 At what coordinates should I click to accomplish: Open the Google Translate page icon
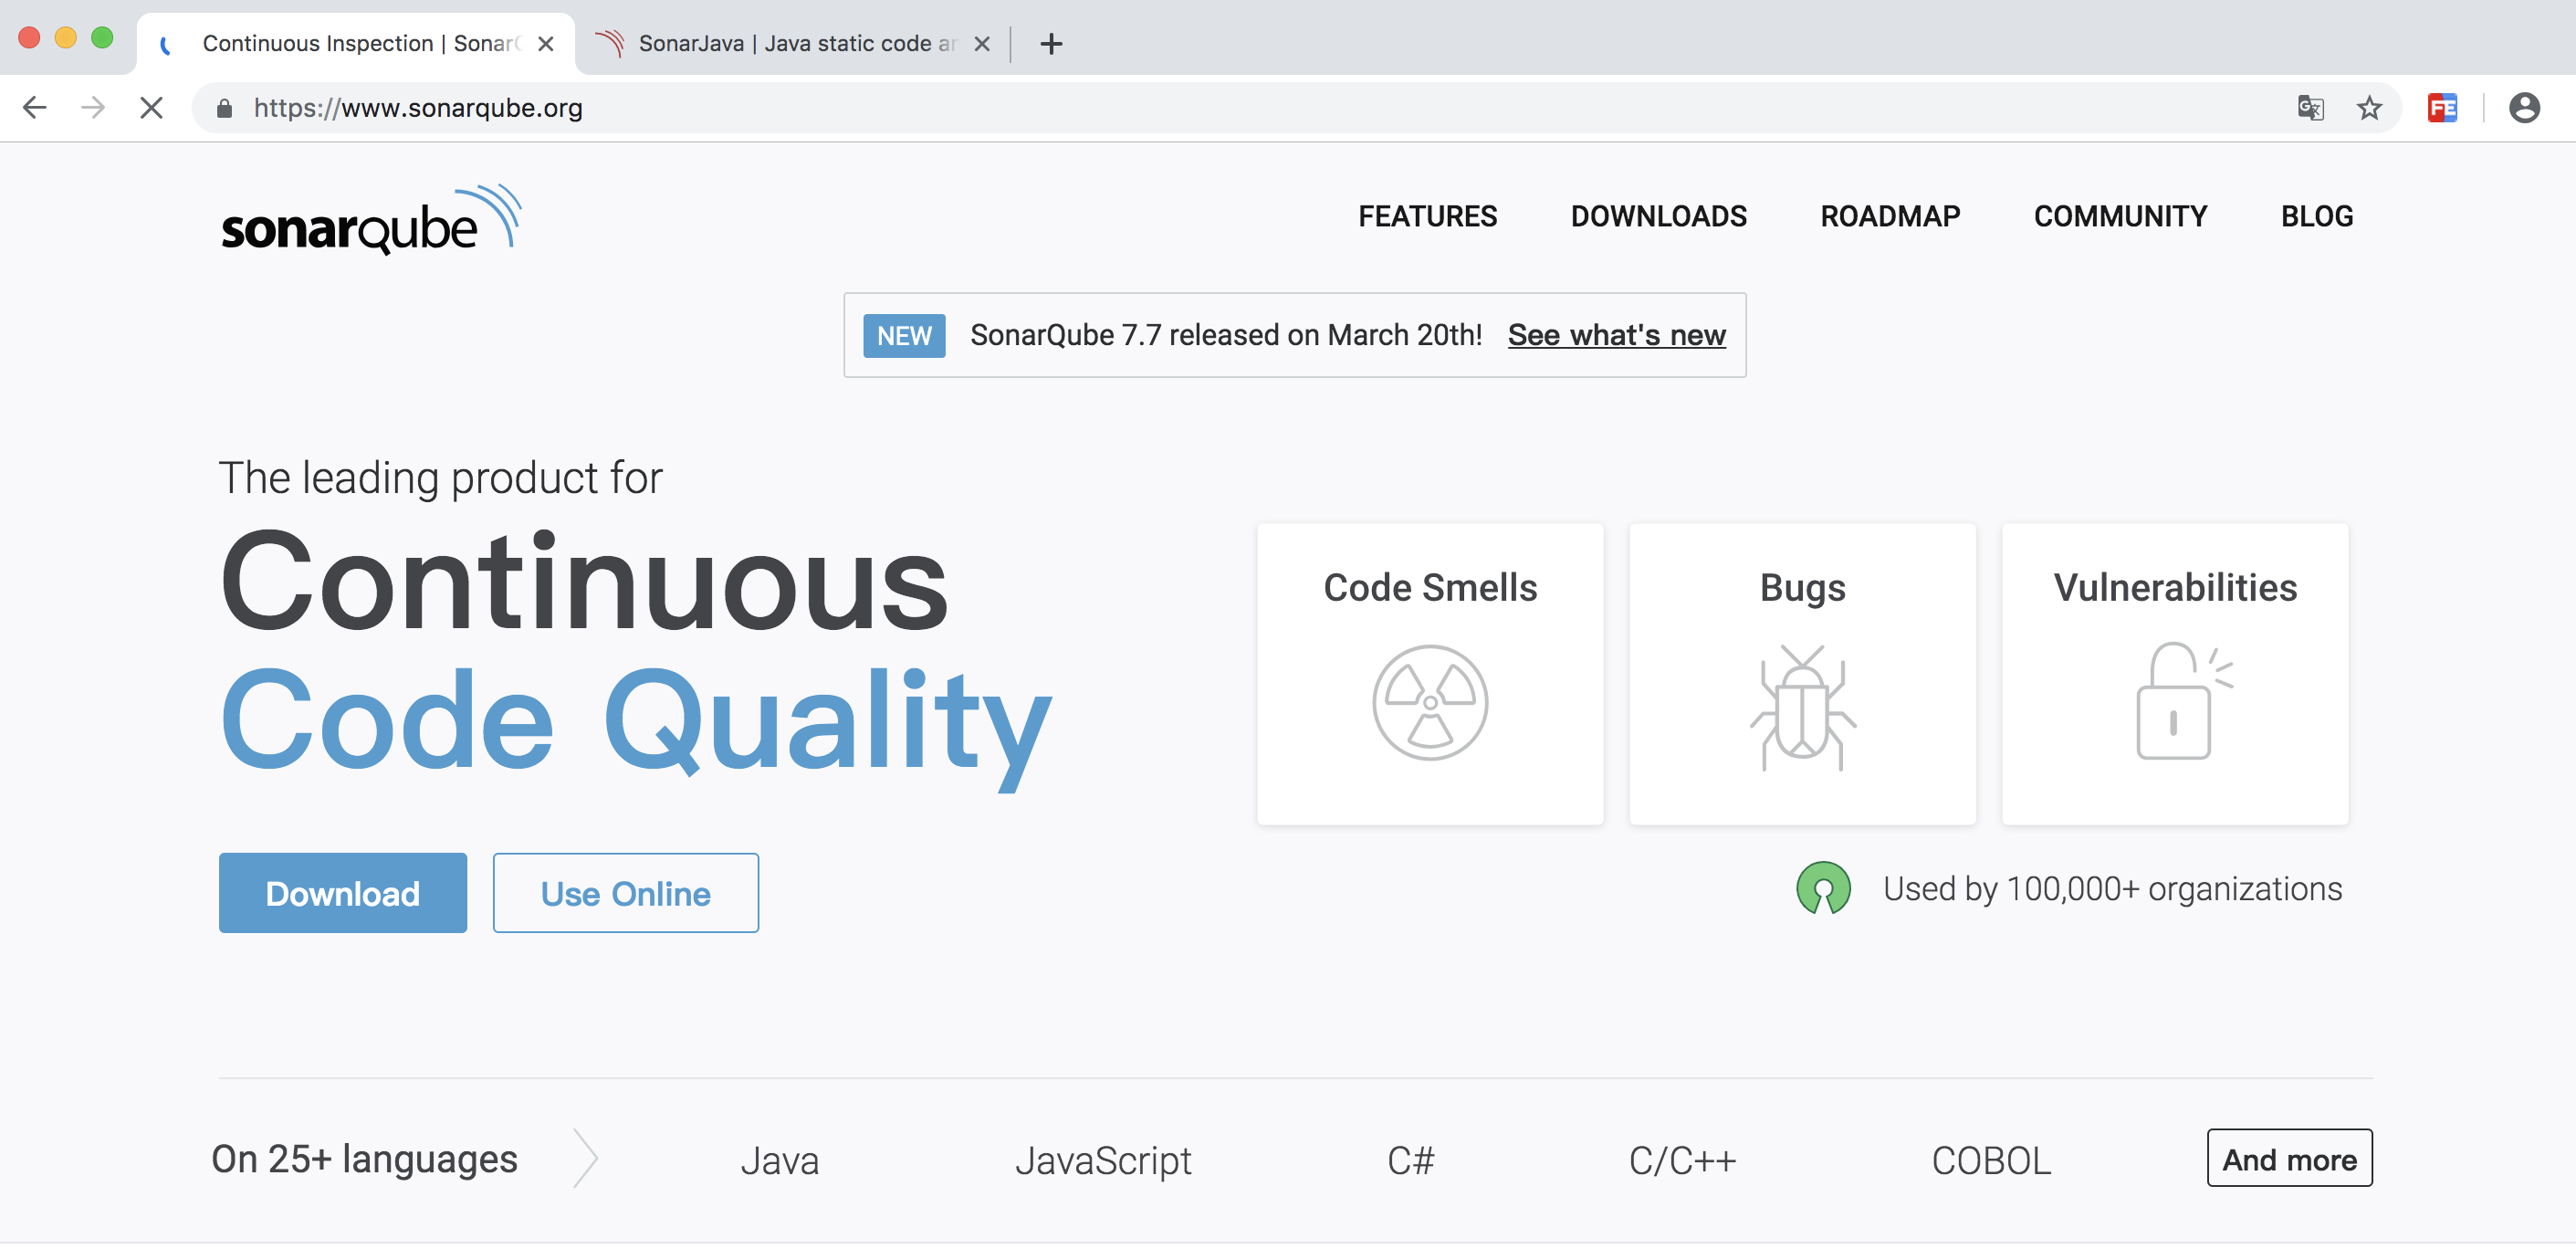click(2310, 108)
